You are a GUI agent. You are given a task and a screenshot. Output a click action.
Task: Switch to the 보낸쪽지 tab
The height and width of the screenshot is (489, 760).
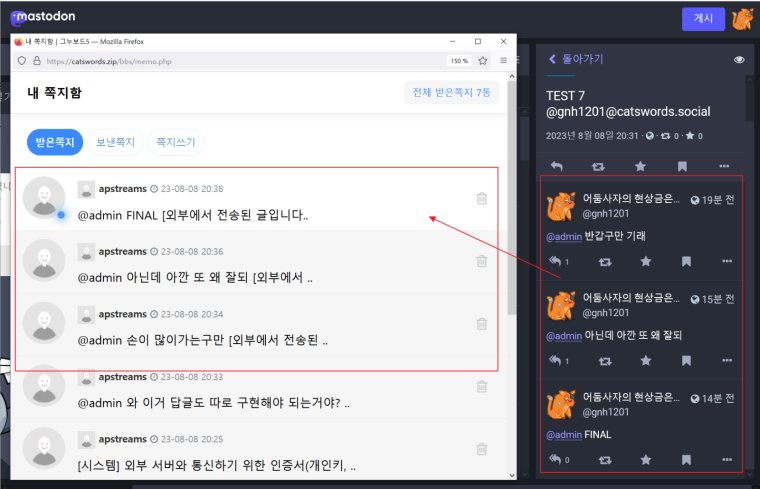[x=115, y=142]
